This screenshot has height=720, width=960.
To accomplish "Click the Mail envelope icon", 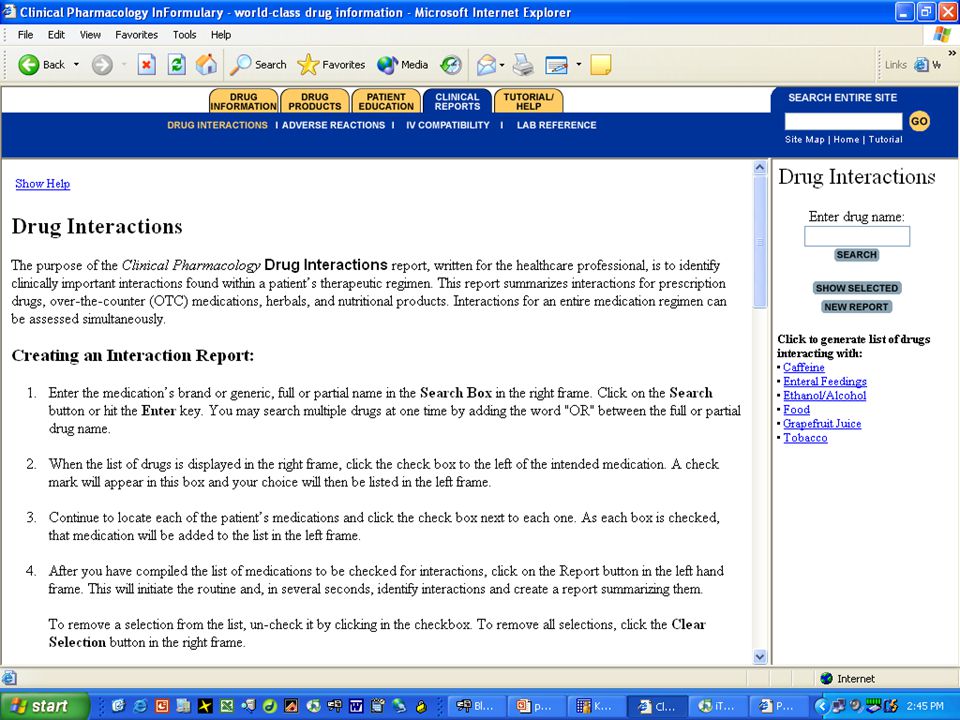I will [486, 64].
